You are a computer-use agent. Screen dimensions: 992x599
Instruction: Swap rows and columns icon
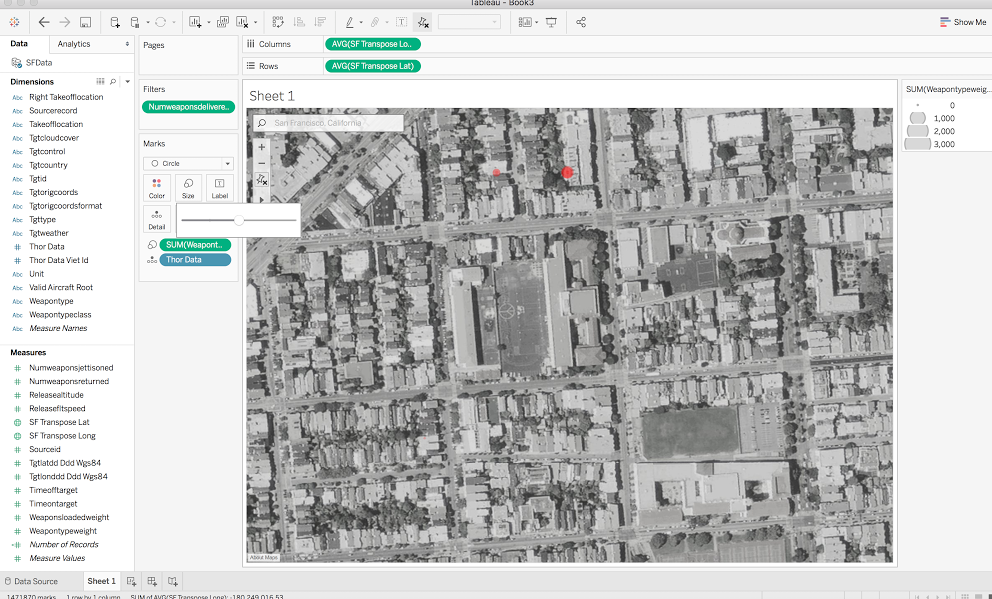[x=278, y=22]
